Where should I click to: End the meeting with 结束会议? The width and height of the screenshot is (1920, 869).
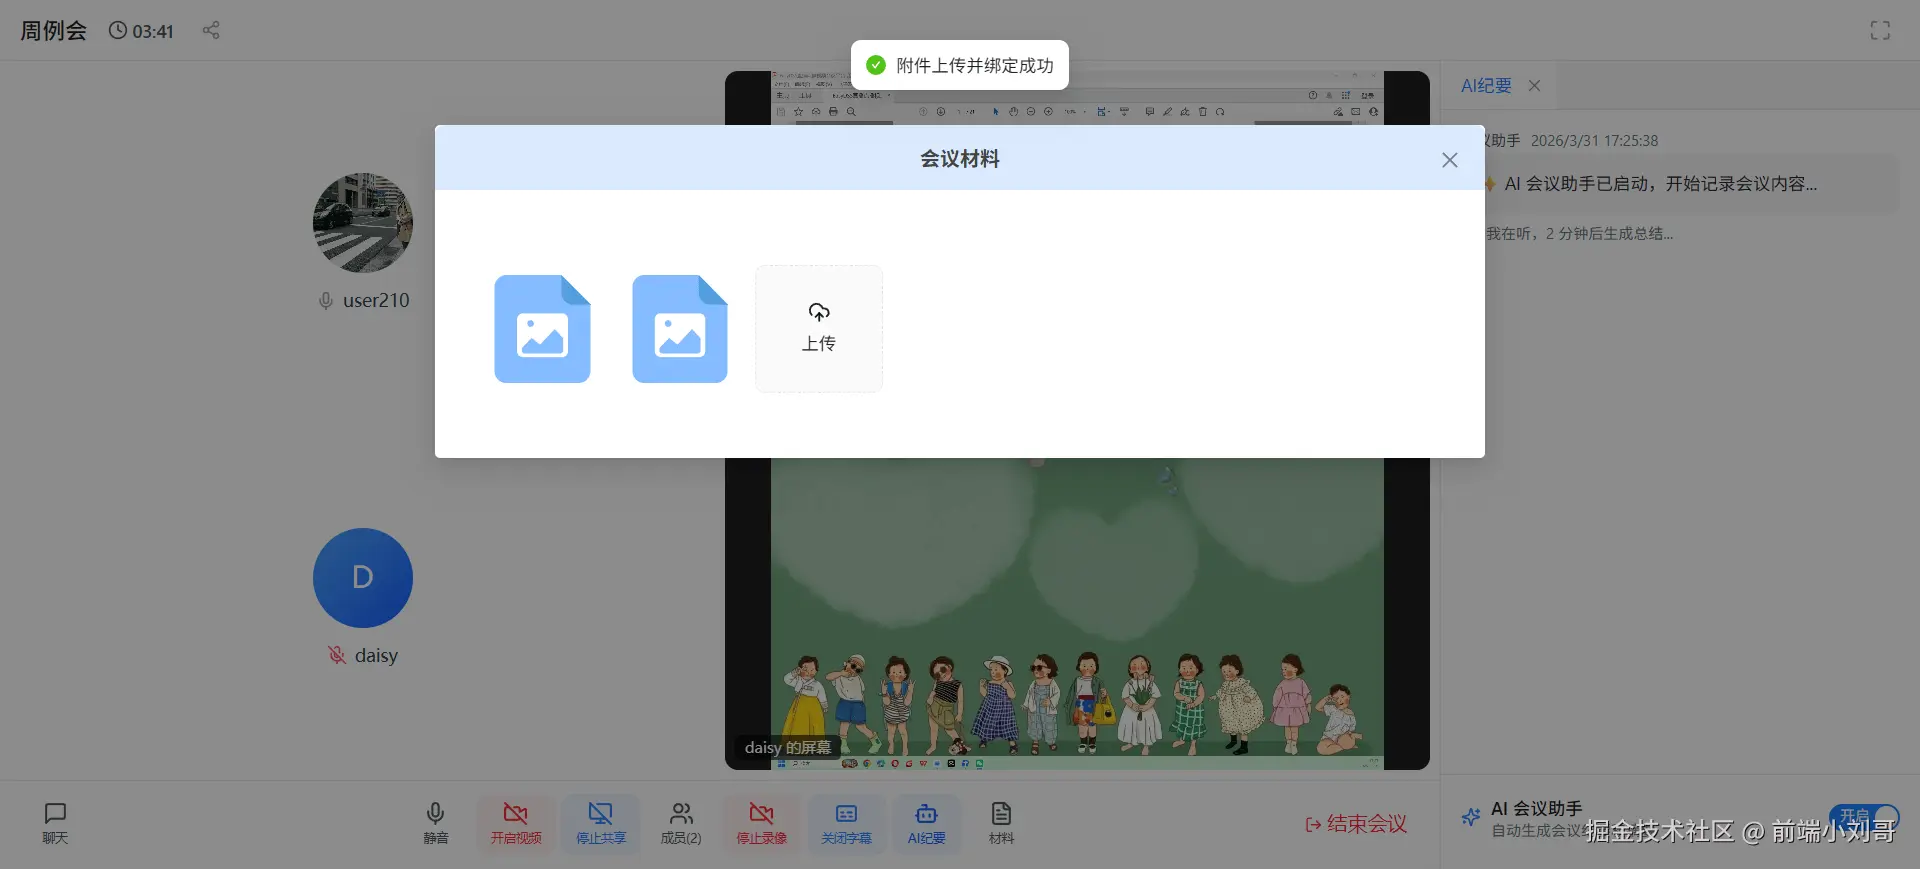[x=1356, y=824]
